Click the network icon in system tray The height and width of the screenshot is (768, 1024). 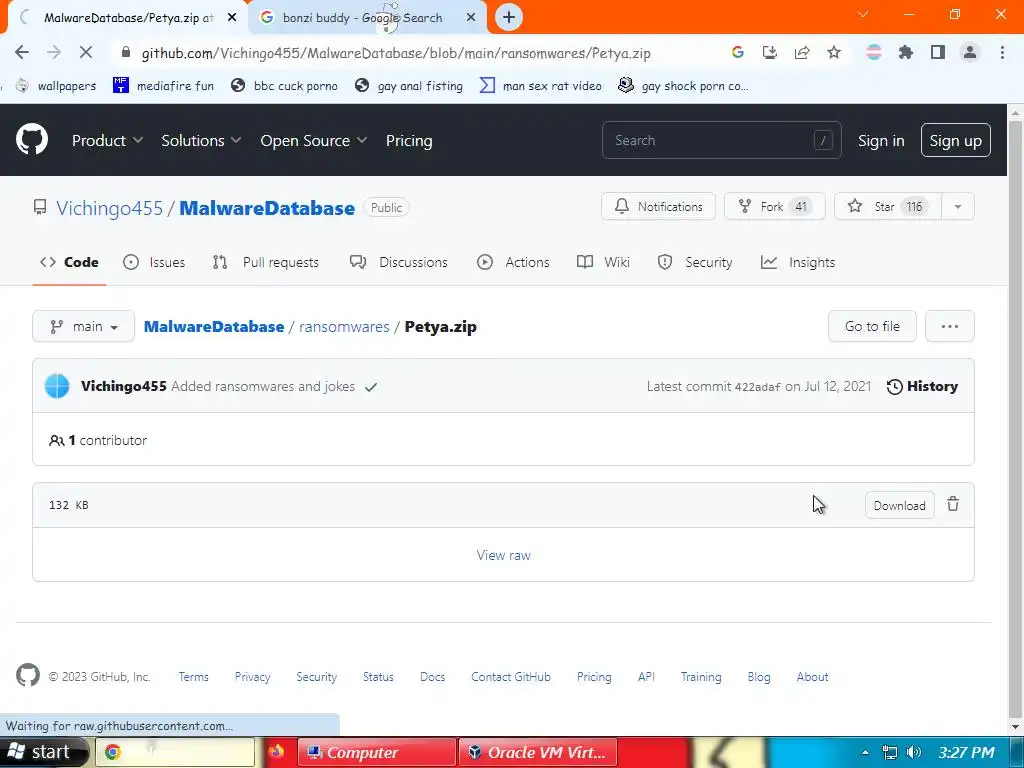click(x=889, y=752)
